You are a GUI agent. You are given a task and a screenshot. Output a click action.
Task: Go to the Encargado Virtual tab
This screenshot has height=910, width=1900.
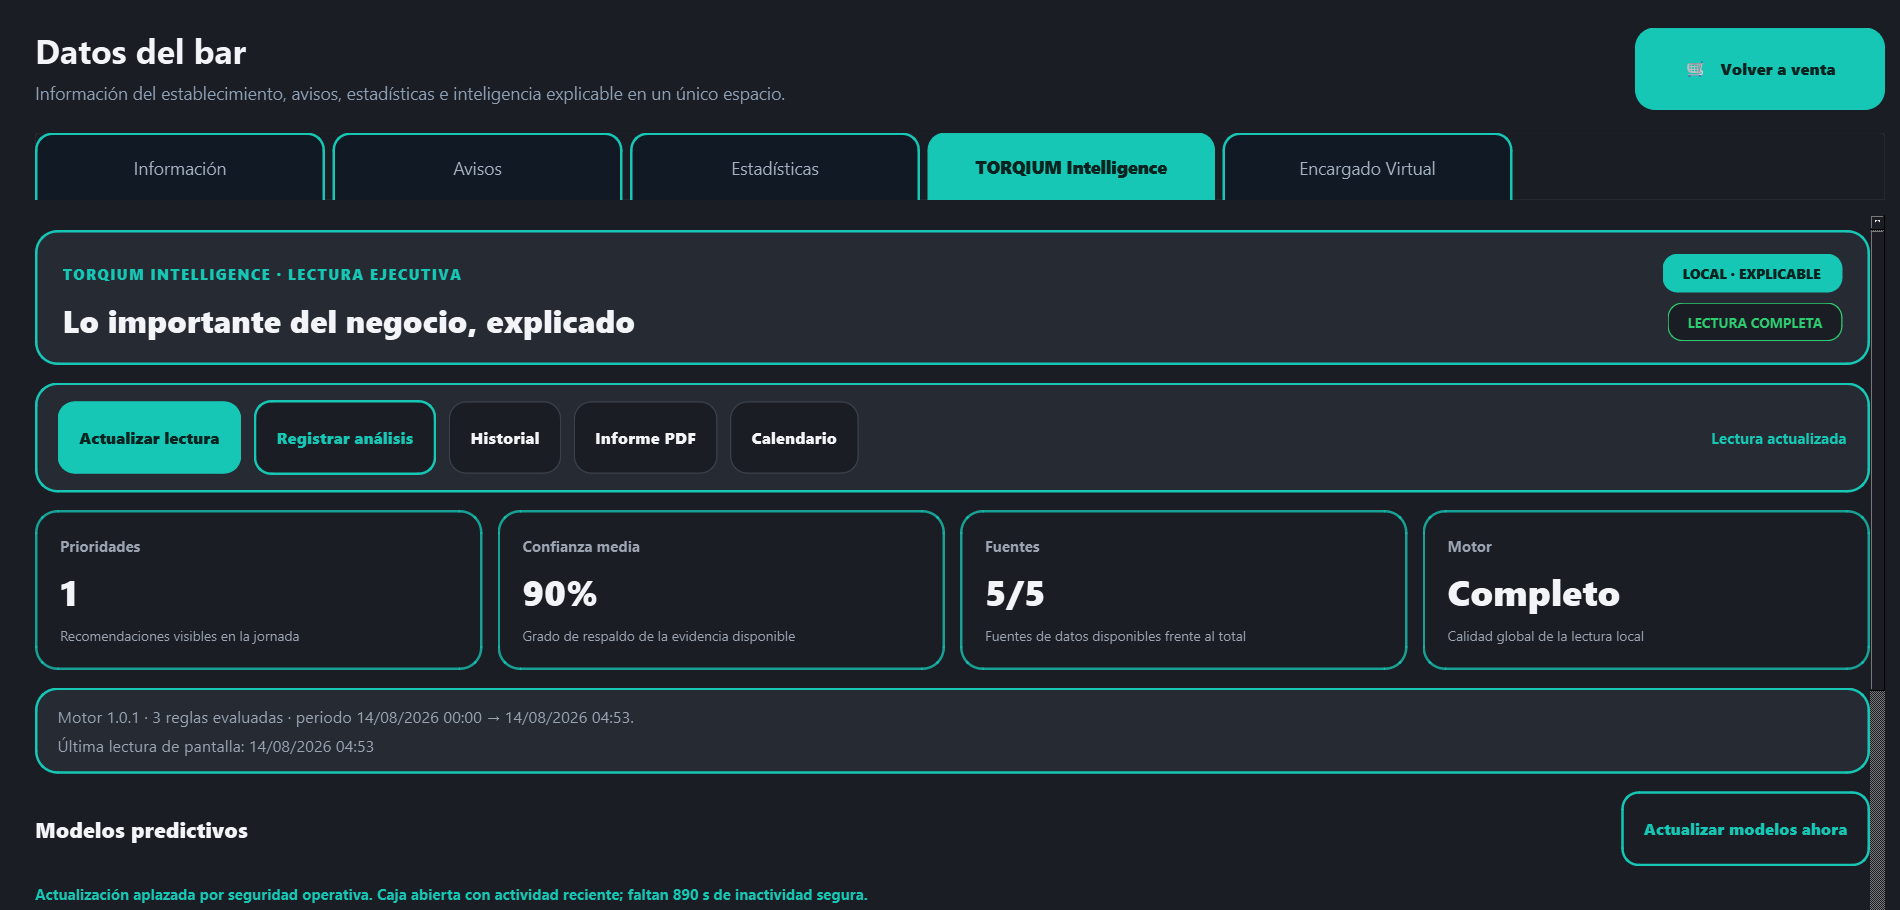tap(1367, 168)
